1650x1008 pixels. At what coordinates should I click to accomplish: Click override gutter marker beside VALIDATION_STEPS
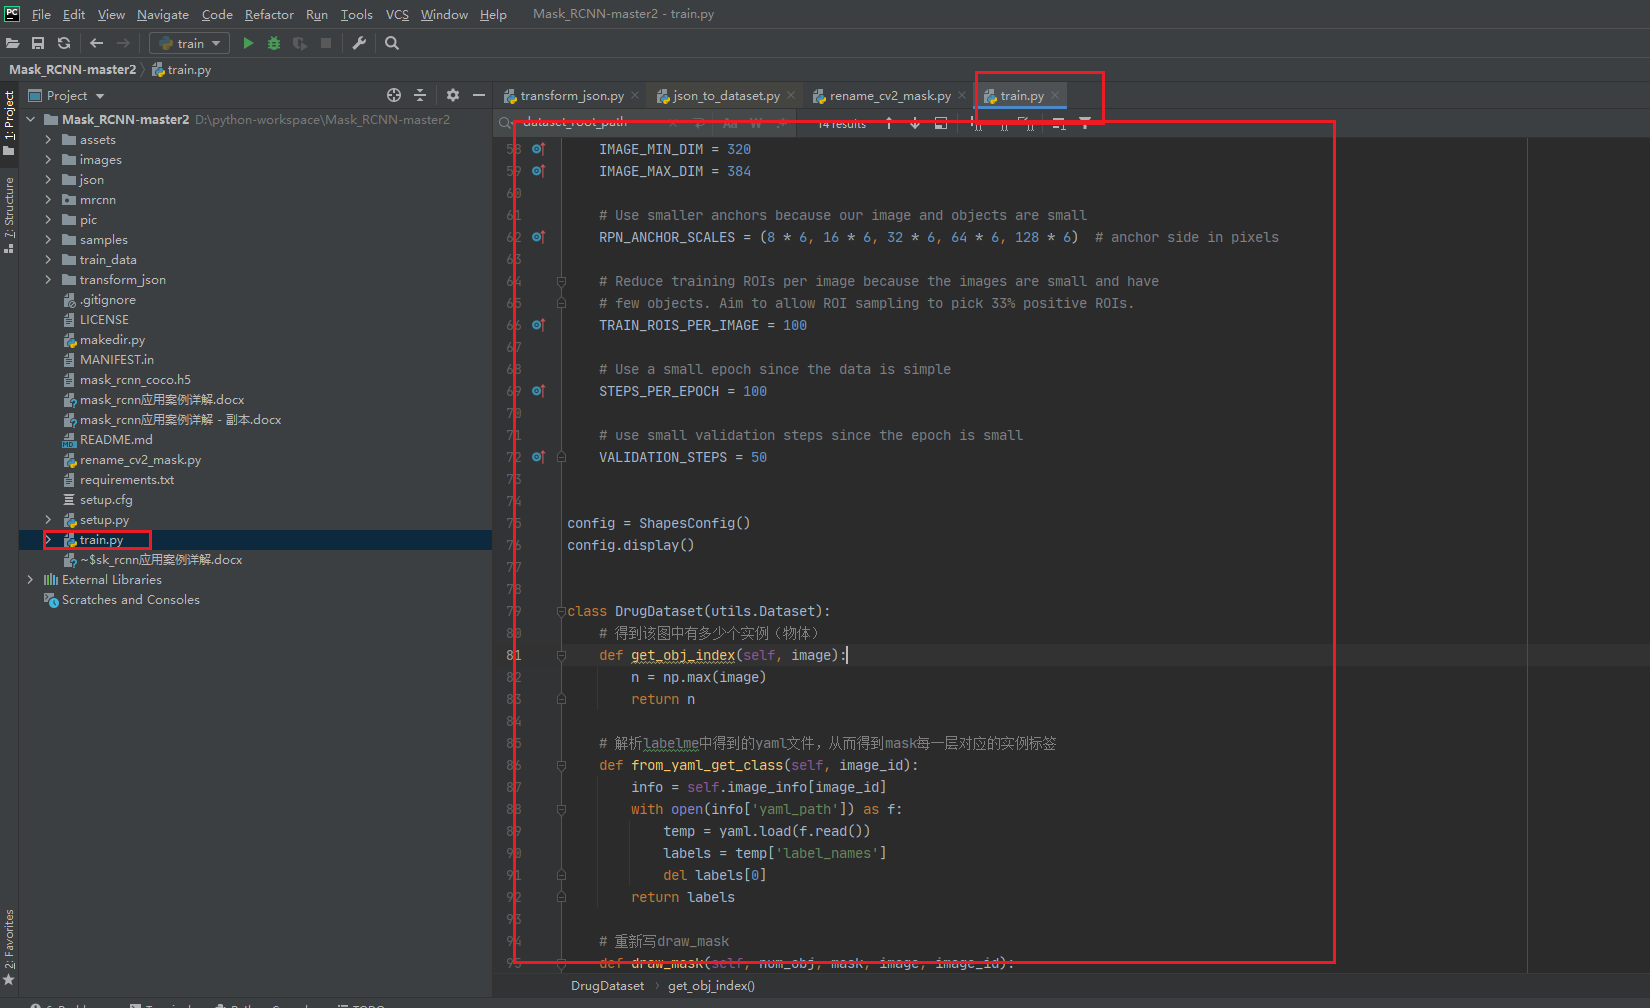[x=538, y=457]
